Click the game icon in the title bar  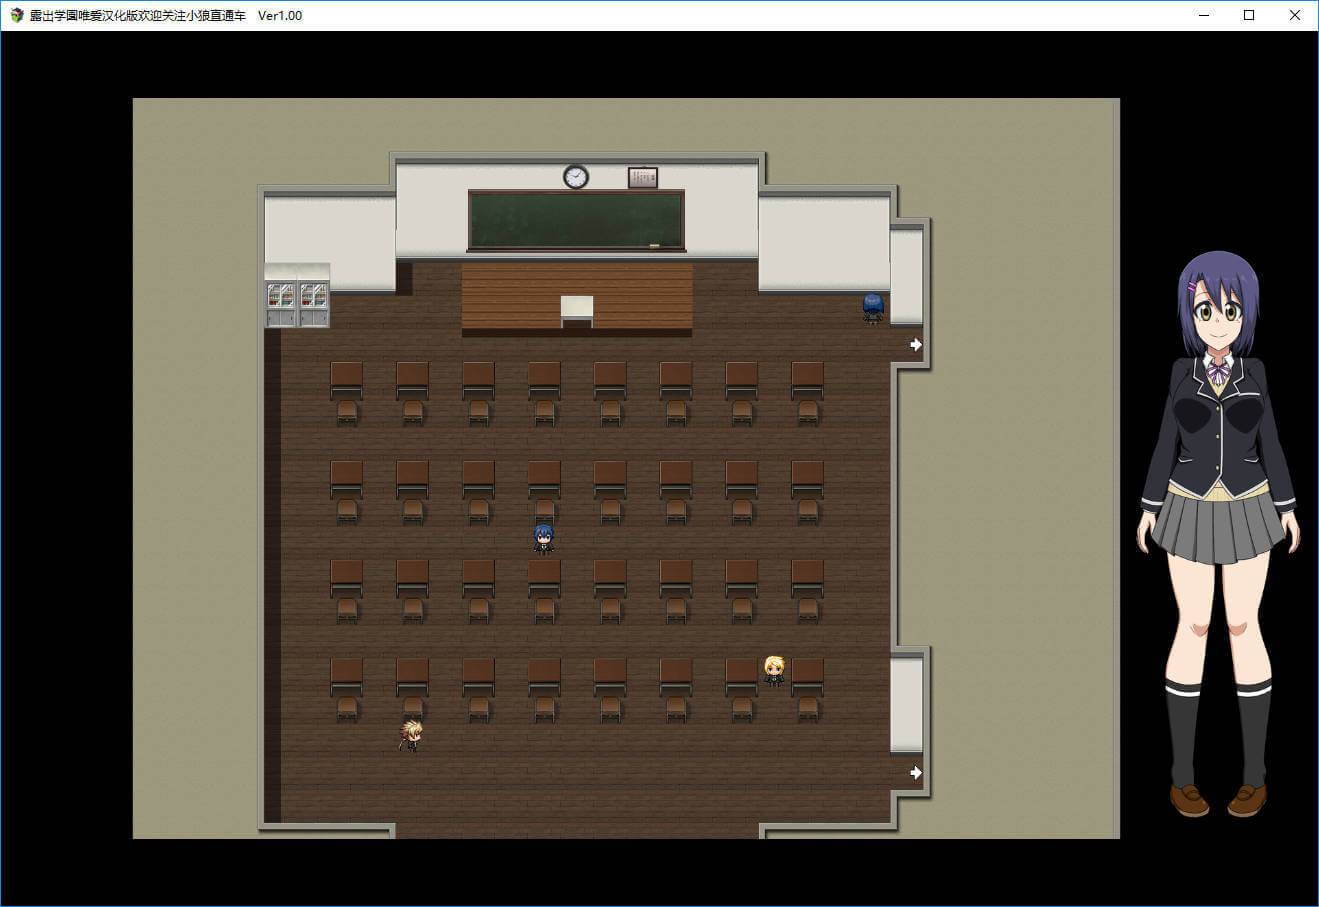click(x=16, y=15)
